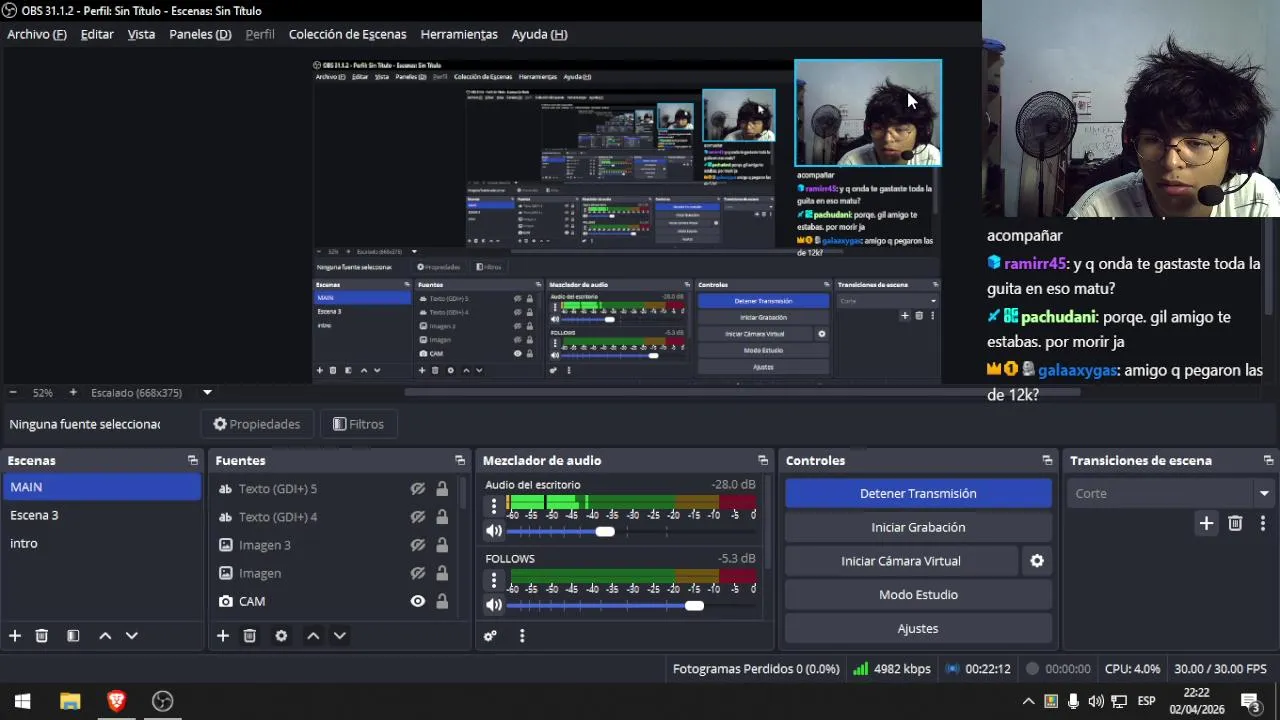Open scene filters icon in Escenas toolbar
Screen dimensions: 1280x720
tap(73, 636)
